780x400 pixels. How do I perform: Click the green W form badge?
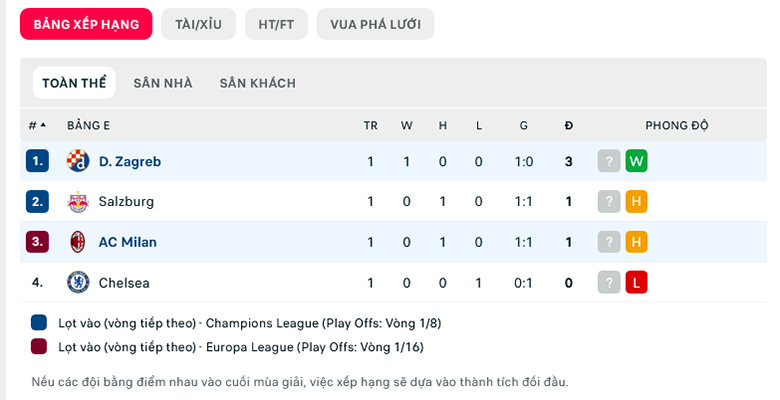click(636, 161)
